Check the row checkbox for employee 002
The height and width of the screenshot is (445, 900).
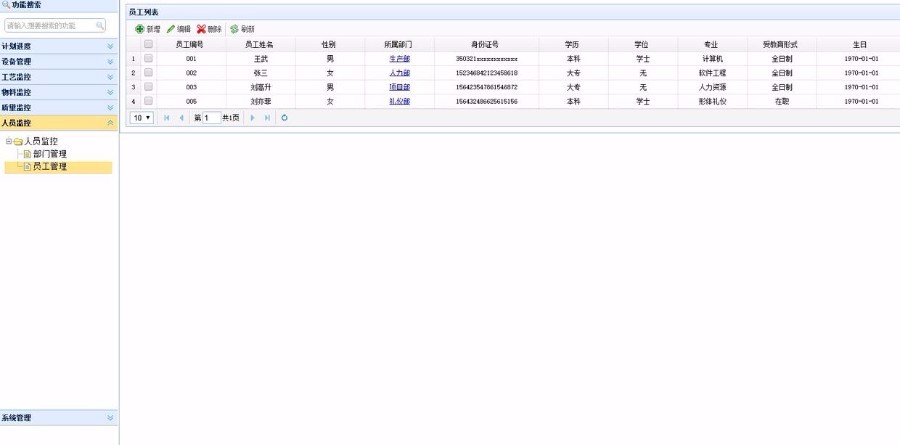pyautogui.click(x=149, y=72)
